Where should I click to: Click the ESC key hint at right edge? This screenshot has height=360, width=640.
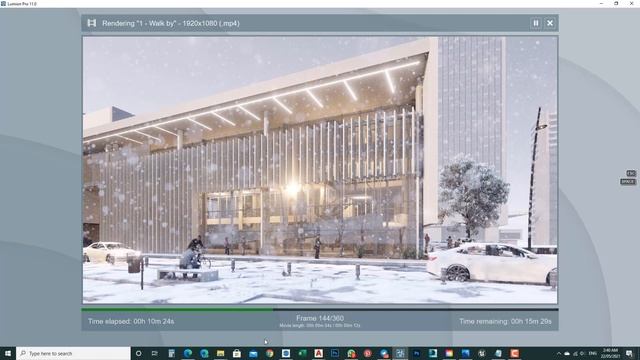click(631, 173)
